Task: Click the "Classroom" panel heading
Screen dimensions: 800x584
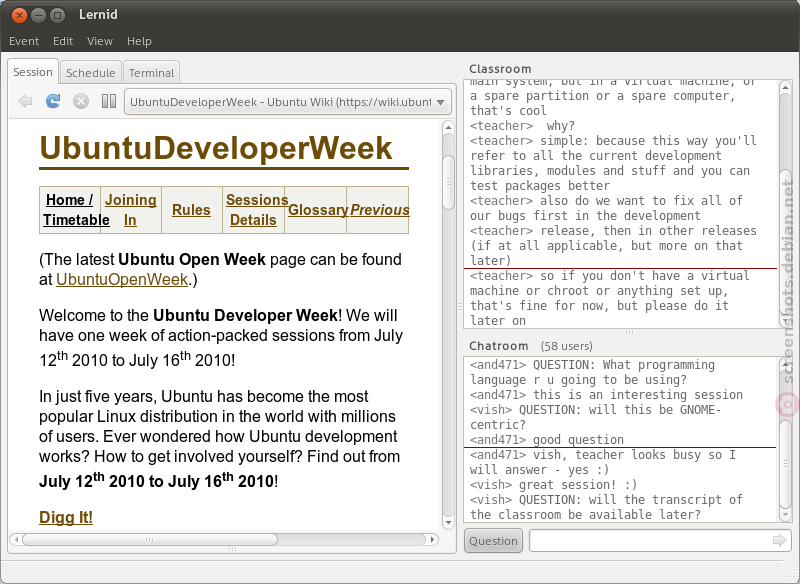Action: tap(500, 69)
